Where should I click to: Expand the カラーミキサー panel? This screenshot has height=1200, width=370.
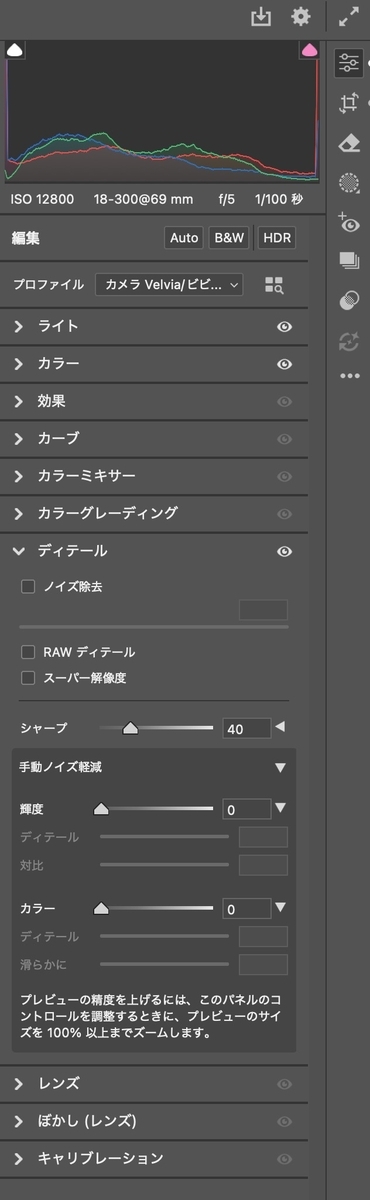19,477
